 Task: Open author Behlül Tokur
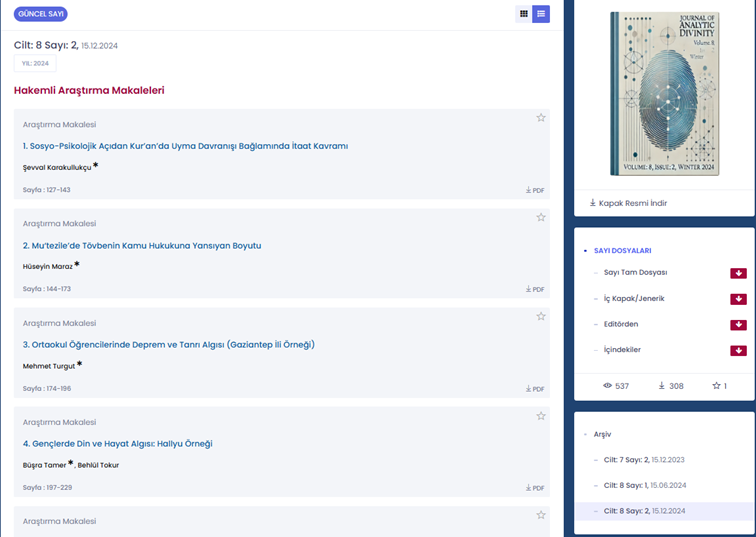(98, 465)
